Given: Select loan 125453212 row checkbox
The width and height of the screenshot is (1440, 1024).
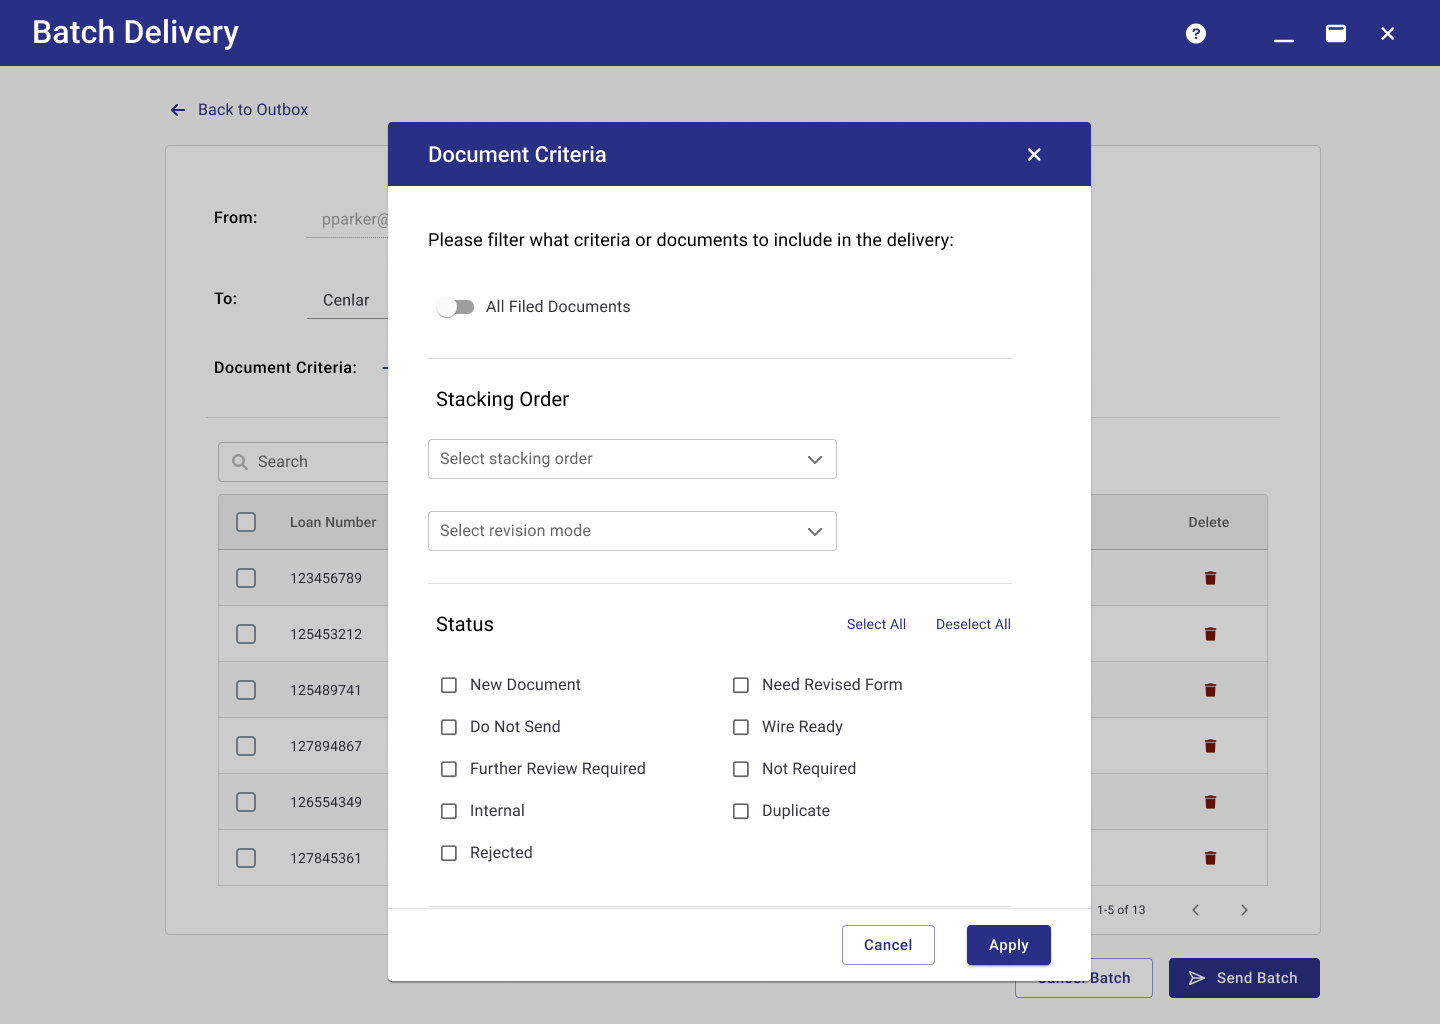Looking at the screenshot, I should [246, 634].
